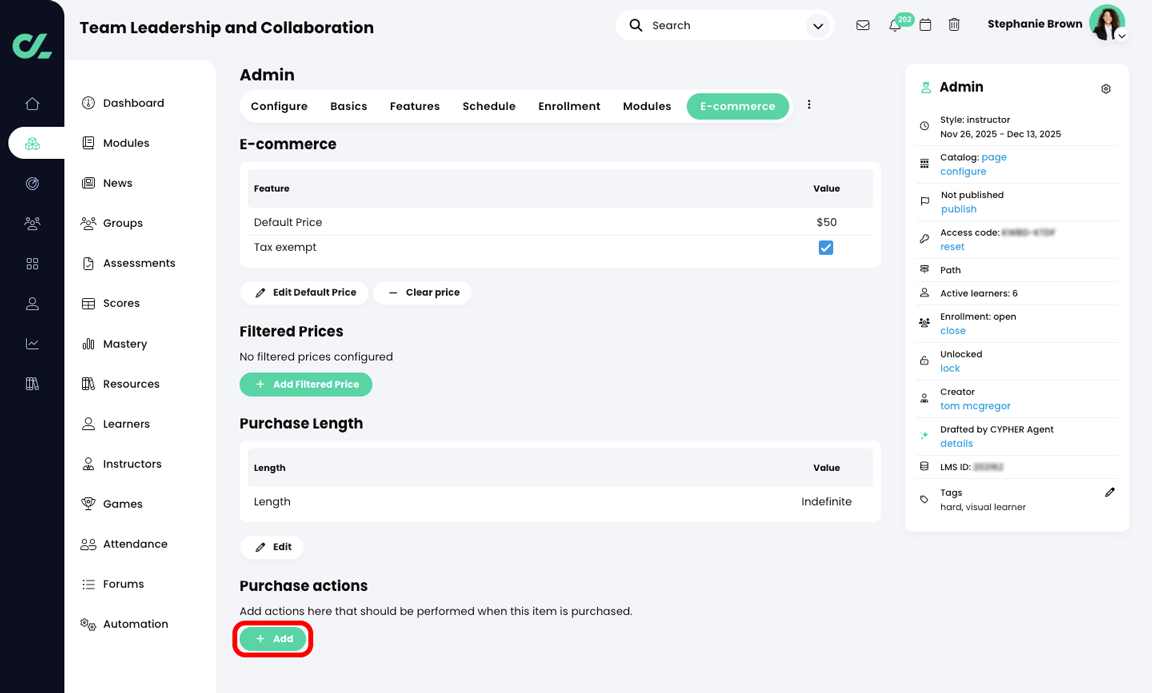Switch to the Schedule tab
Screen dimensions: 1152x693
tap(489, 105)
